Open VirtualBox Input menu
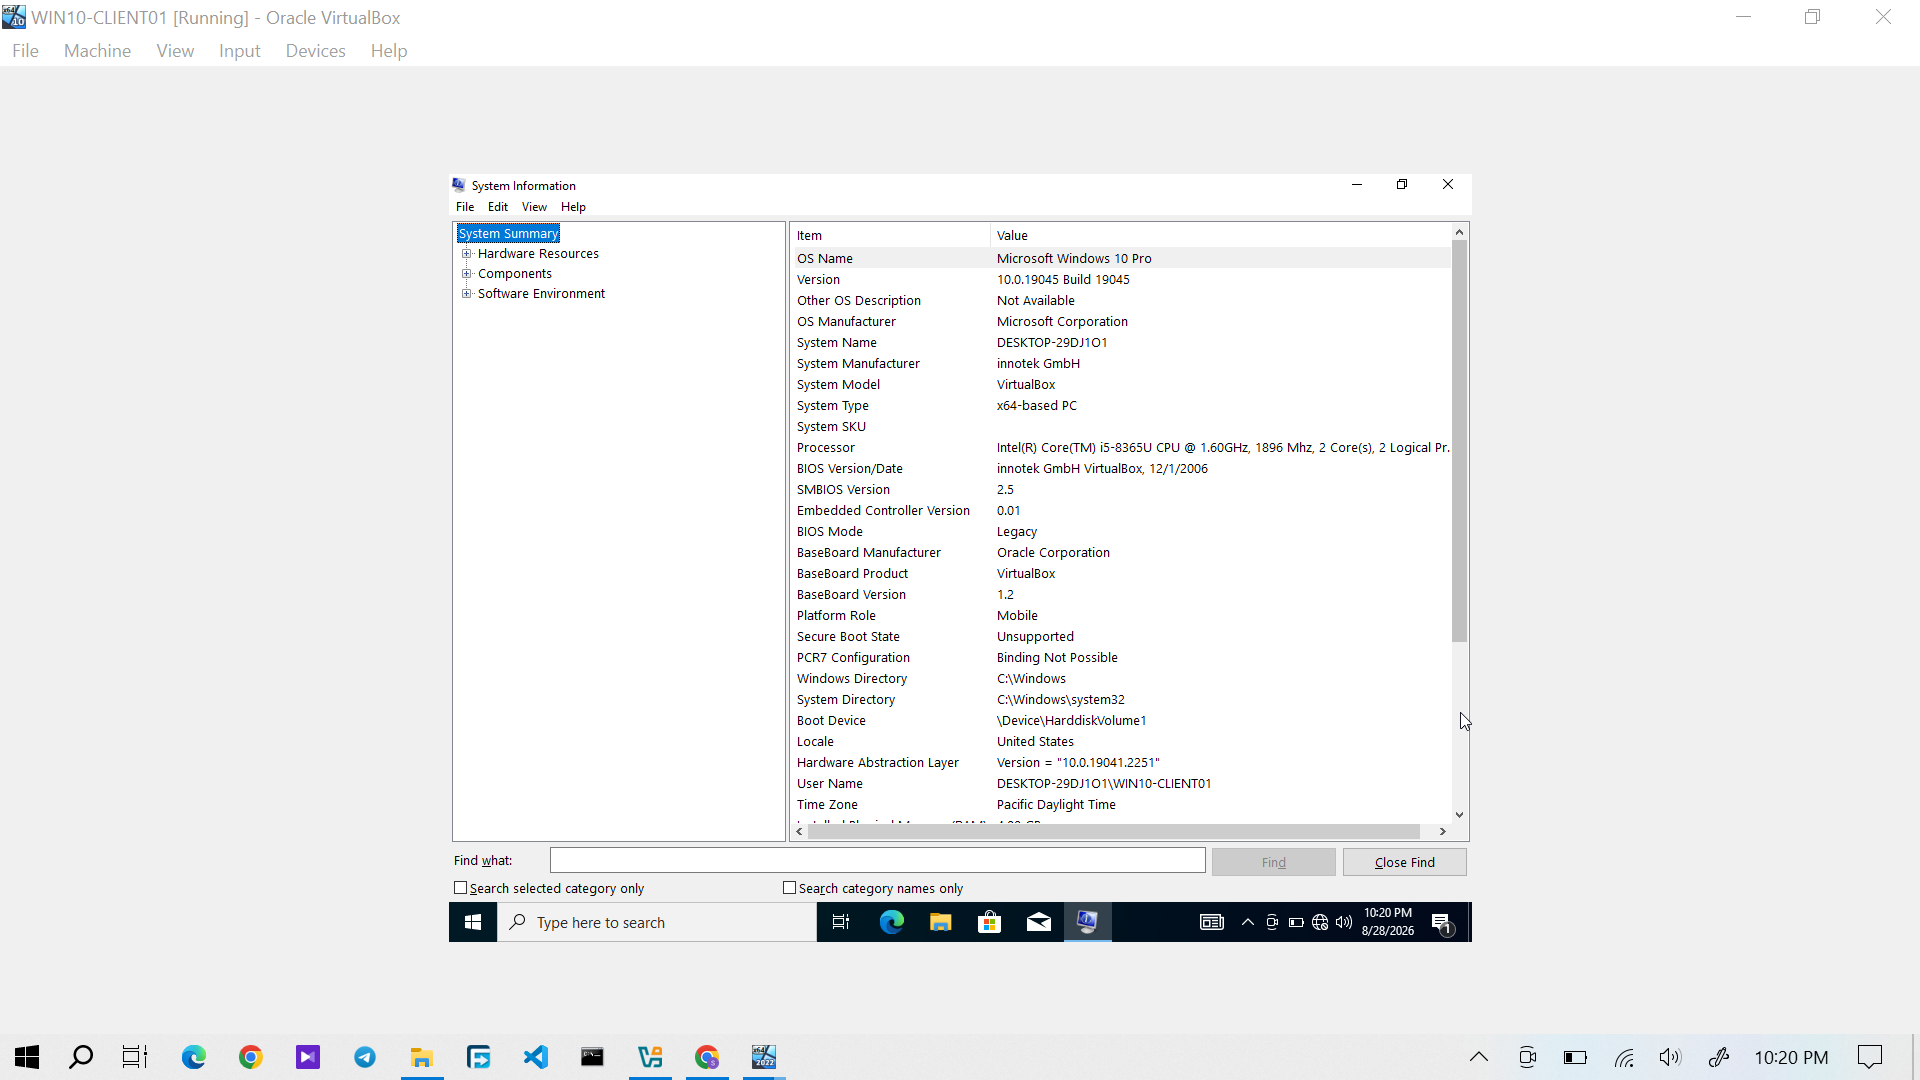The width and height of the screenshot is (1920, 1080). 239,51
